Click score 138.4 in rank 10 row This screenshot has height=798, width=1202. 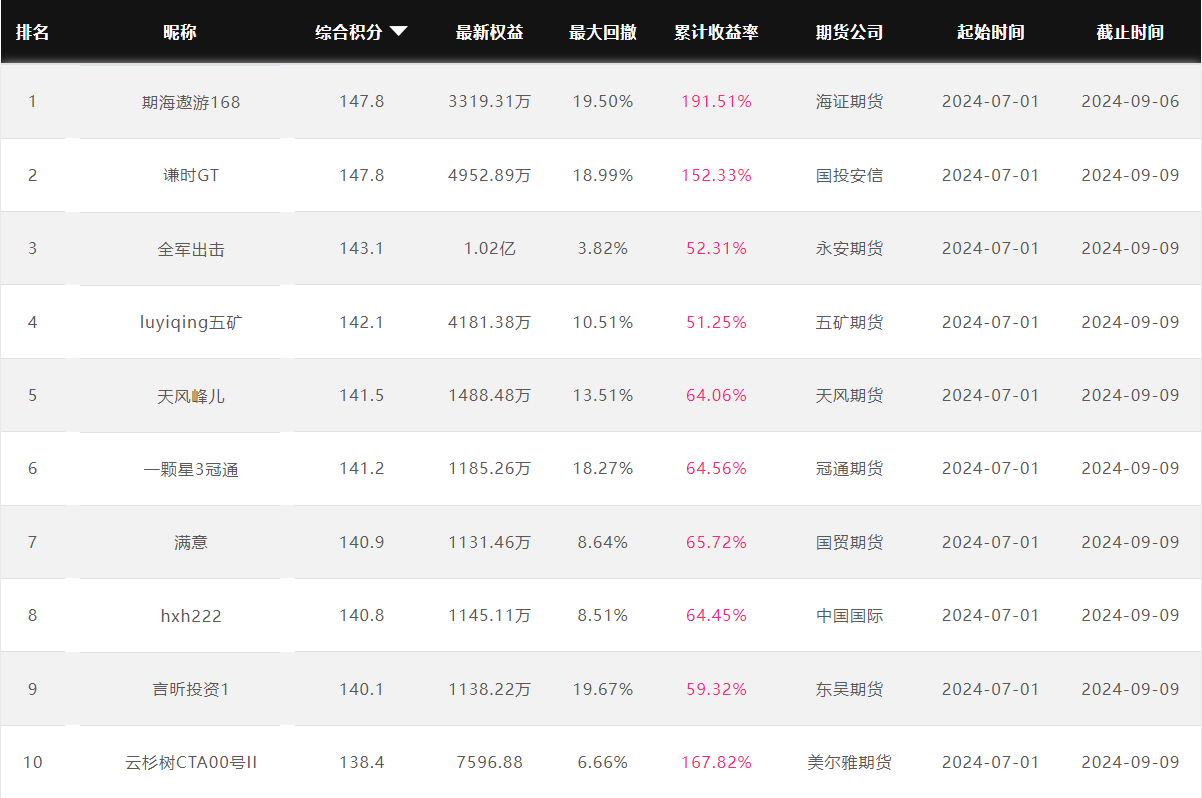[361, 763]
